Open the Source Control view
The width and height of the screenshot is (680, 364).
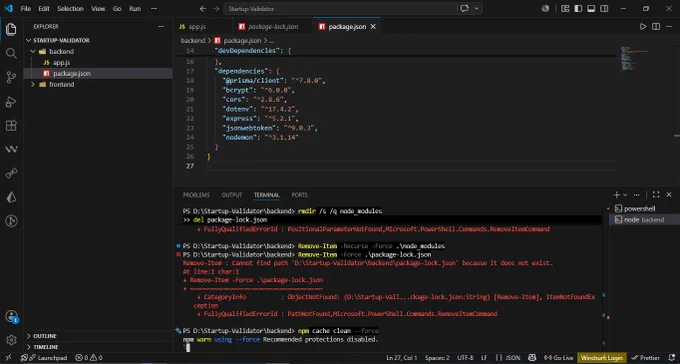pyautogui.click(x=11, y=78)
